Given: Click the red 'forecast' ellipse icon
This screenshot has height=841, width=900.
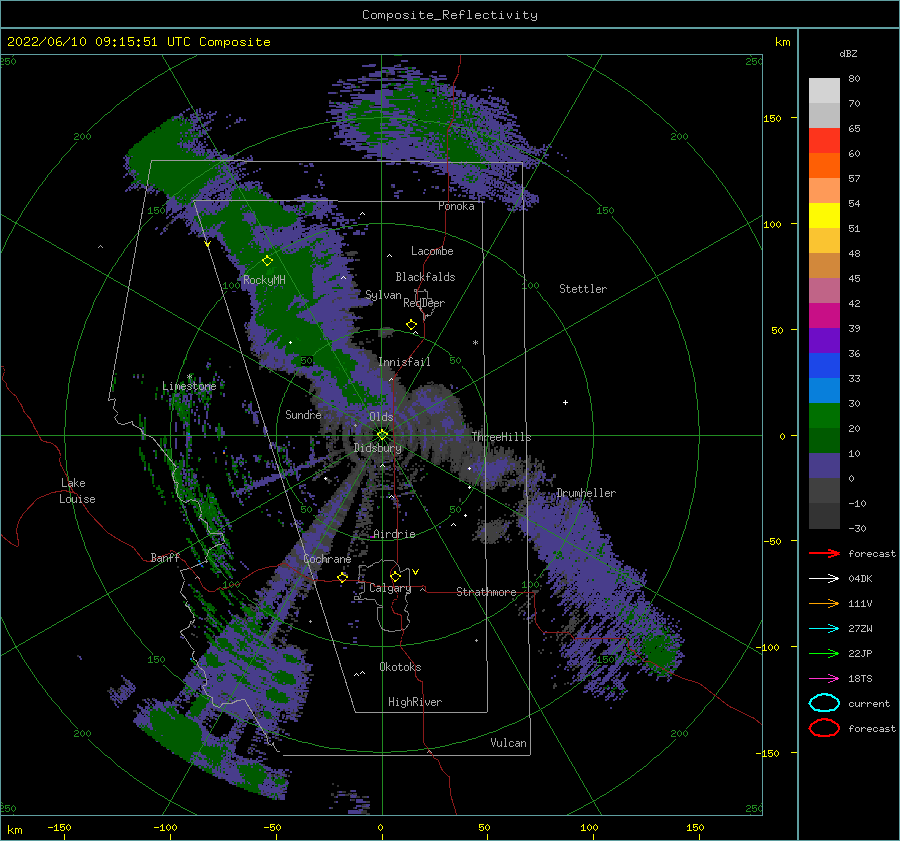Looking at the screenshot, I should click(824, 728).
